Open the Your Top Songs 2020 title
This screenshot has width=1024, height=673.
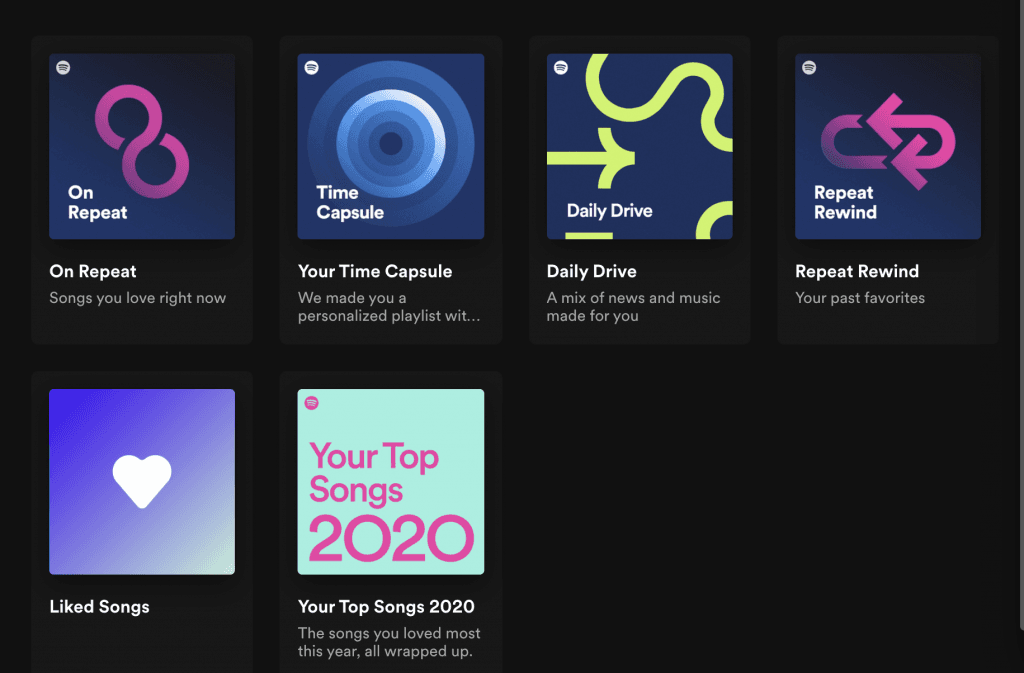click(x=386, y=606)
